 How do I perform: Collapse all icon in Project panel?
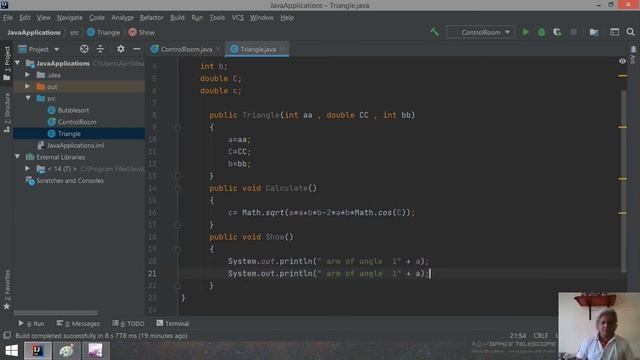(100, 49)
